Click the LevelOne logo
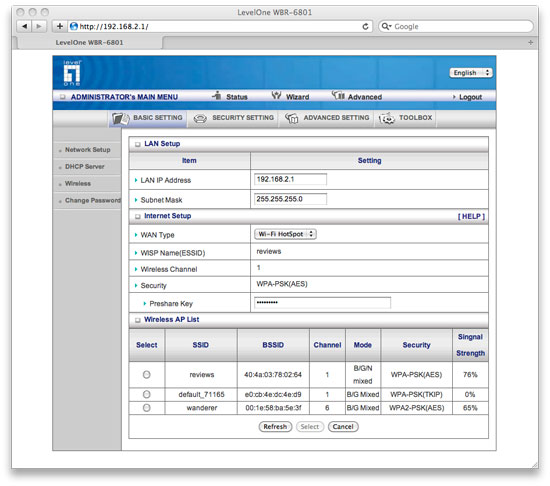Viewport: 550px width, 486px height. click(72, 73)
